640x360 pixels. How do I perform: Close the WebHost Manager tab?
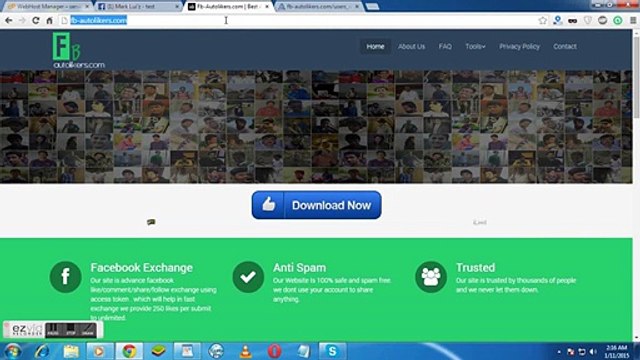pyautogui.click(x=87, y=7)
